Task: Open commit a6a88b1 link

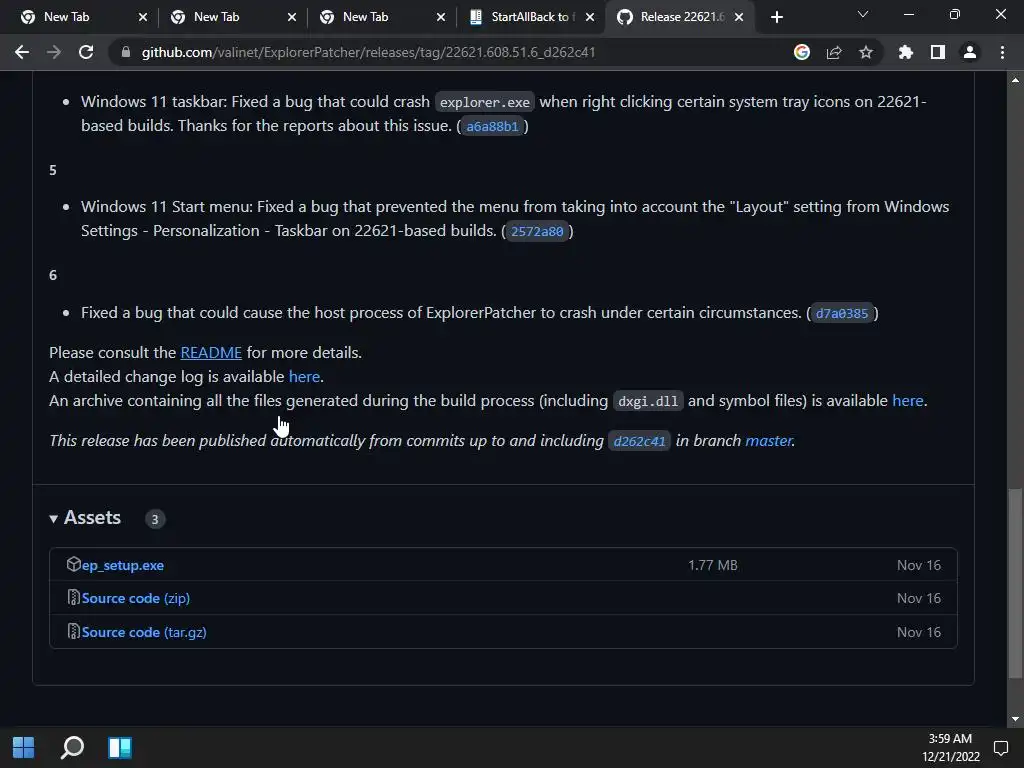Action: [x=492, y=126]
